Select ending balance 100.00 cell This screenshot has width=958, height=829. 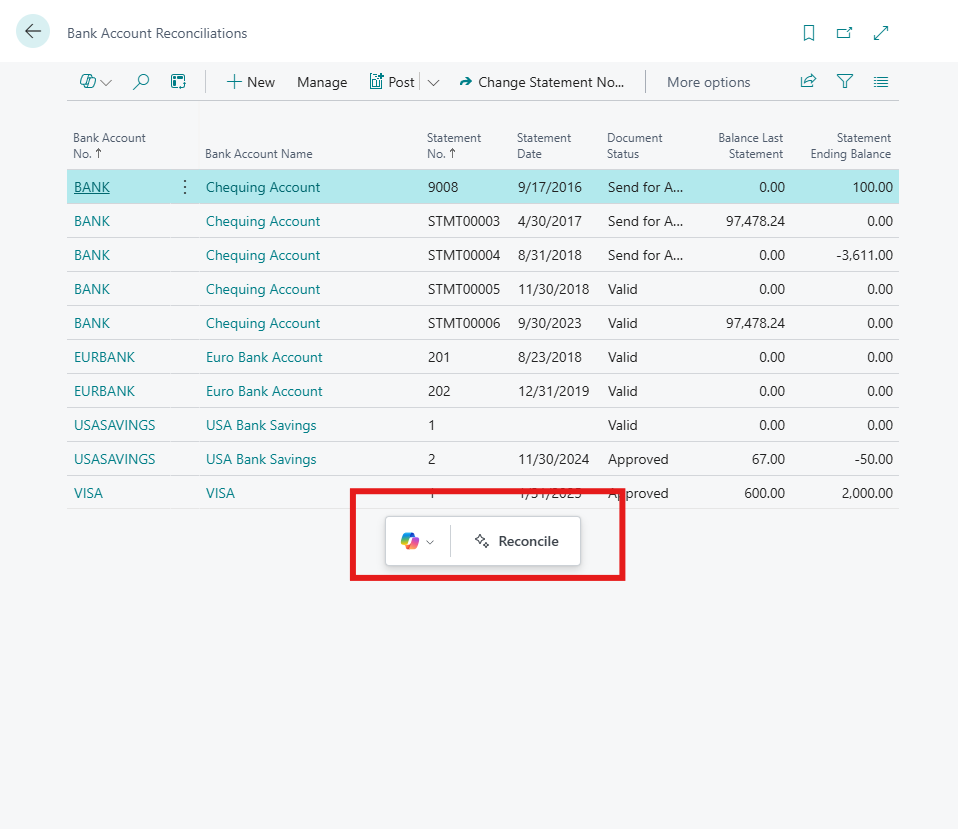(x=872, y=187)
